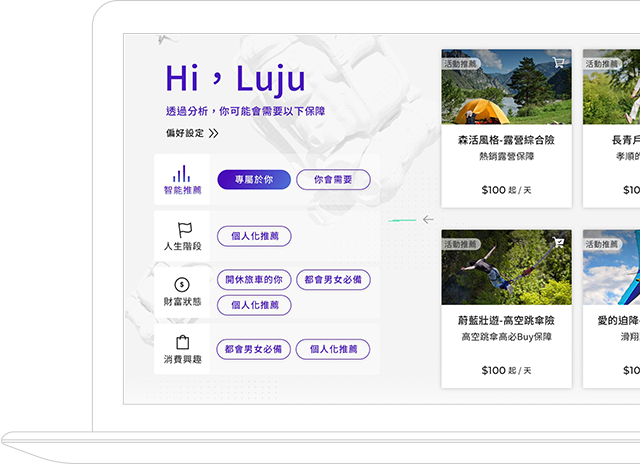Click the 智能推薦 bar chart icon
Screen dimensions: 640x464
[x=182, y=174]
